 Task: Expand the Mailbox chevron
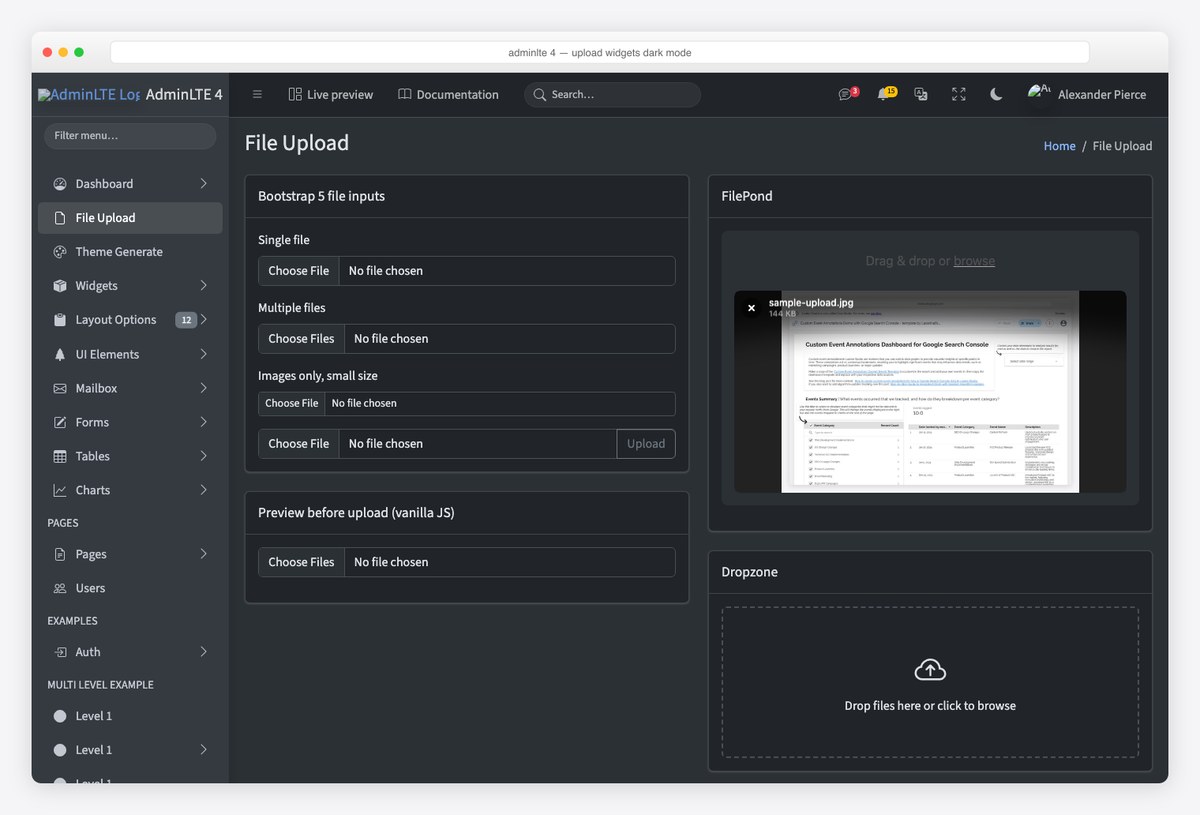point(203,387)
